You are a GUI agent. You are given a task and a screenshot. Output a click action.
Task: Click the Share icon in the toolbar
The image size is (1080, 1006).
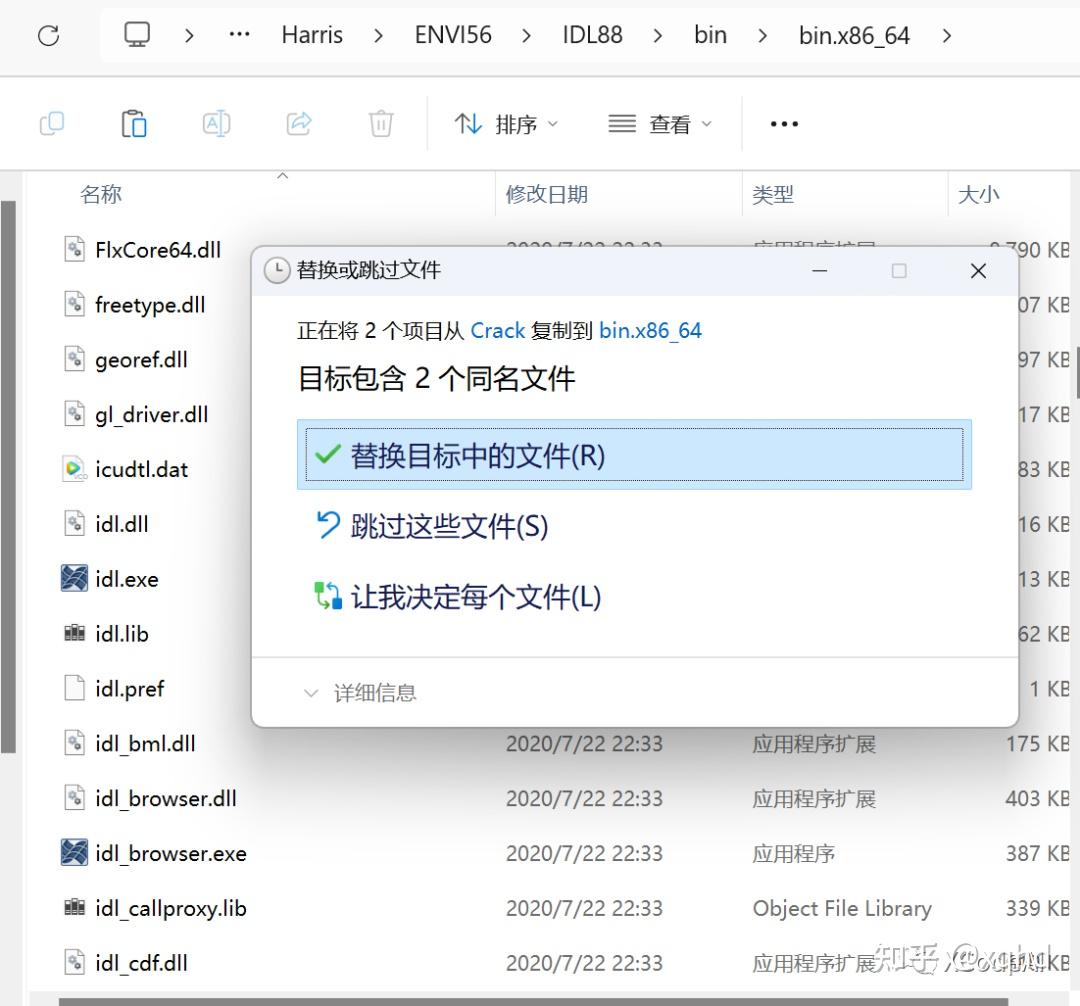click(x=297, y=122)
